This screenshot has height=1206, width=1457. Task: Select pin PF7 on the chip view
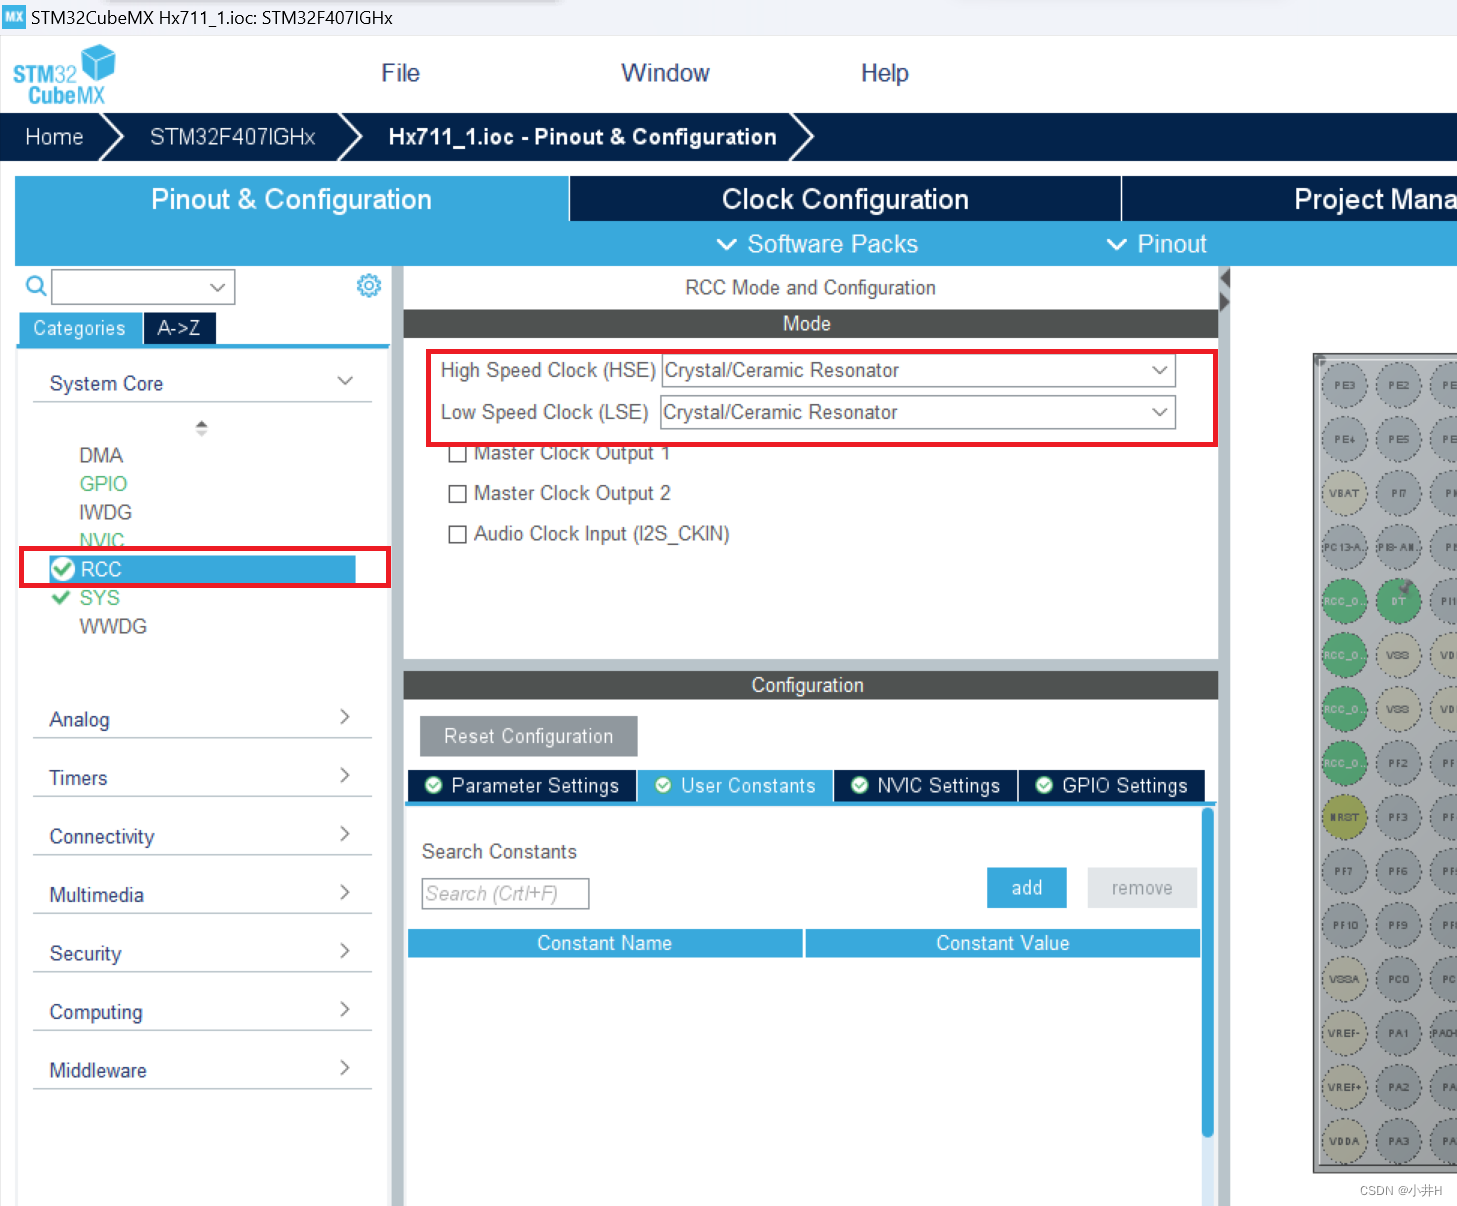coord(1344,871)
